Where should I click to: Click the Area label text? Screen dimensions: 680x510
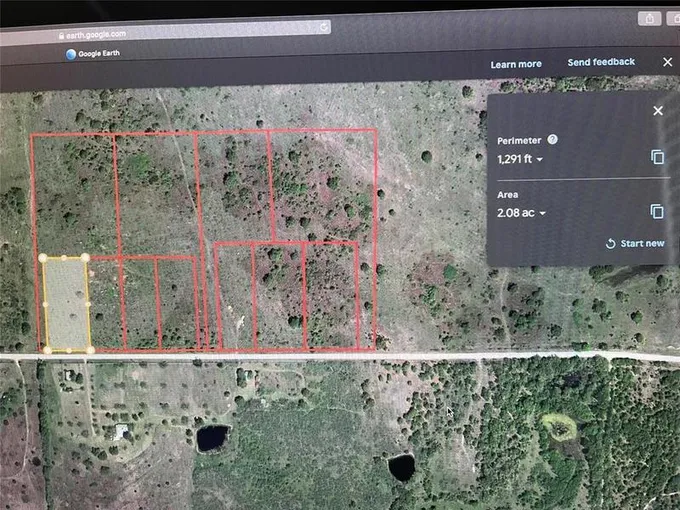(x=507, y=195)
